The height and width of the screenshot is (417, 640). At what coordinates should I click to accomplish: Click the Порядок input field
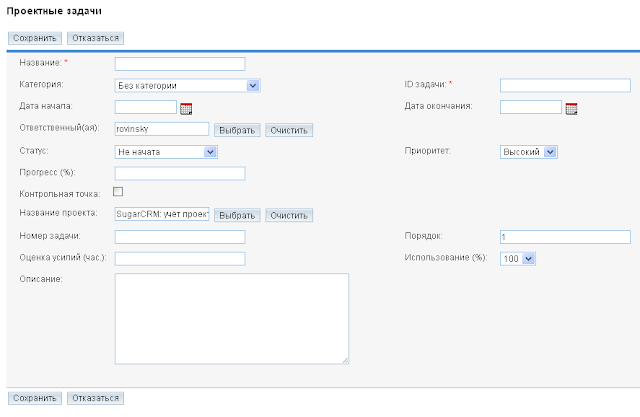(x=564, y=237)
